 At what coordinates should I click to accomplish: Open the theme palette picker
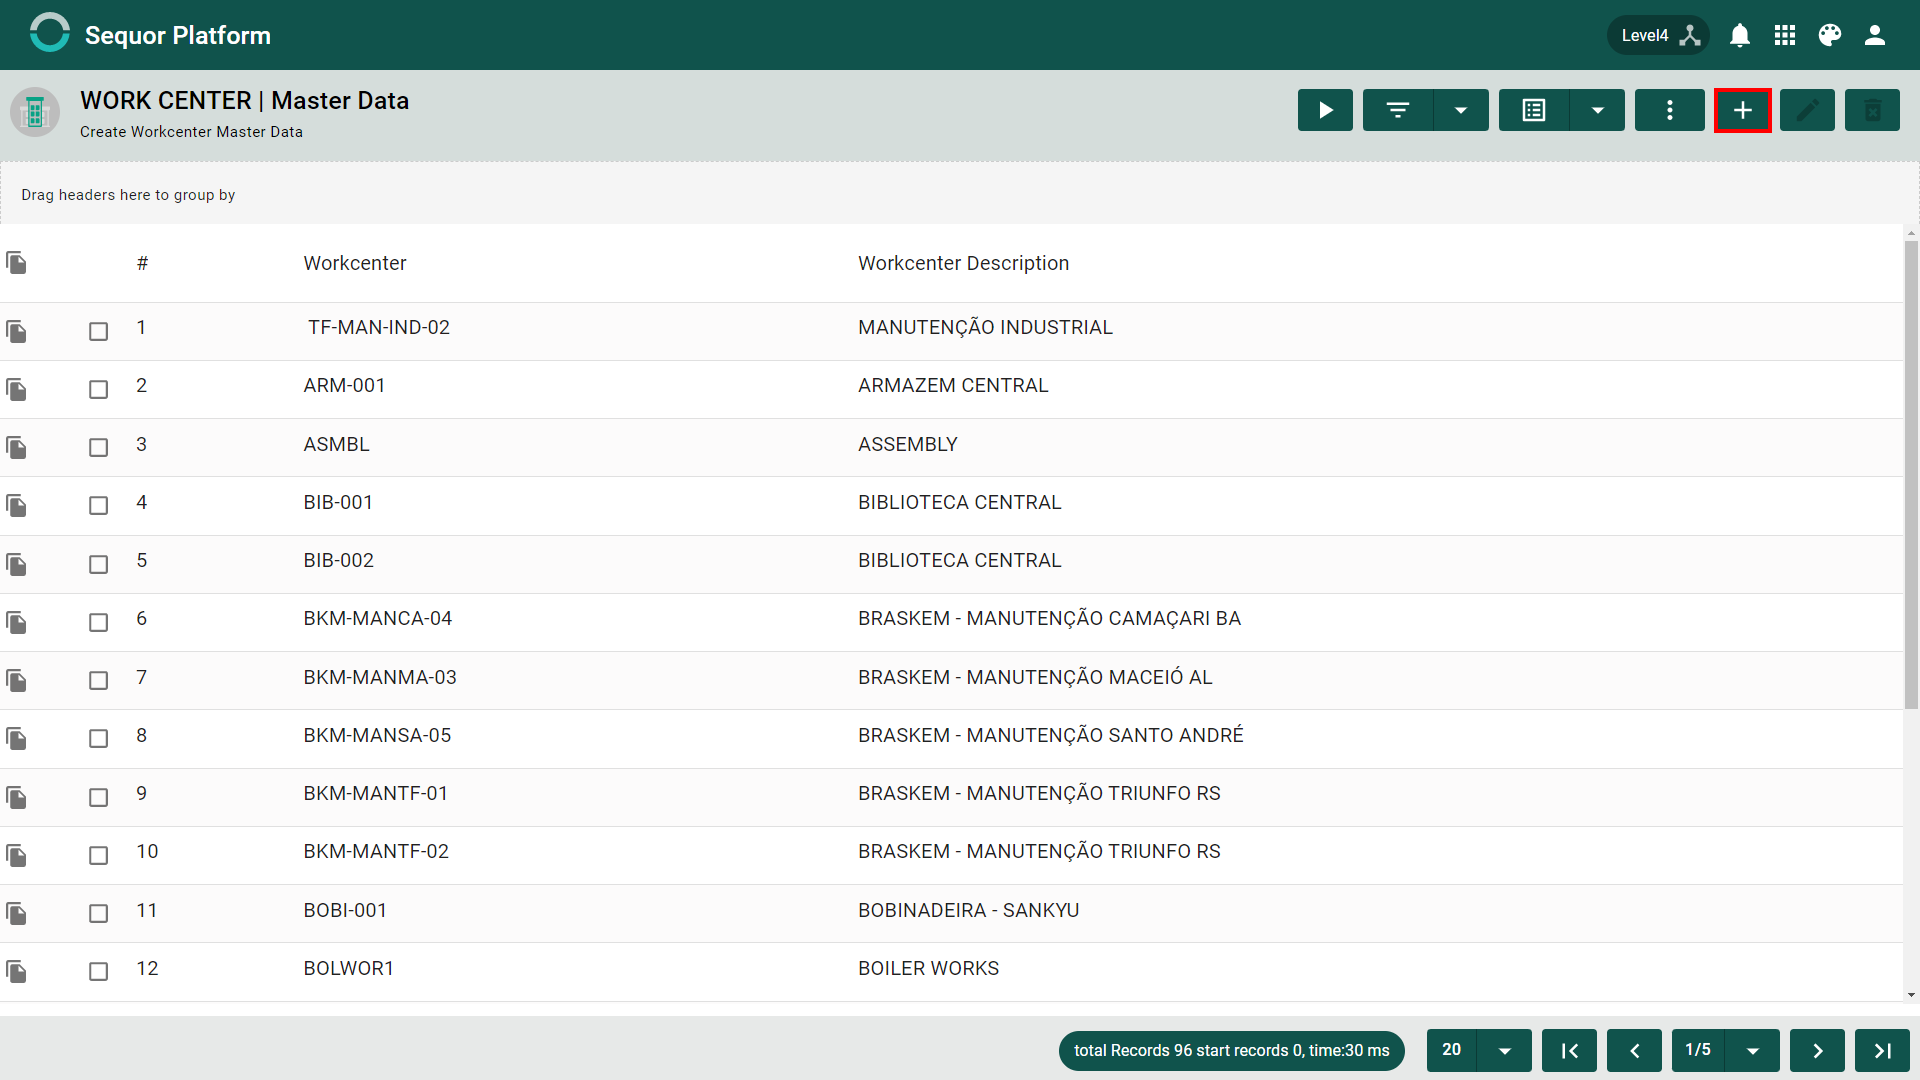click(x=1830, y=35)
